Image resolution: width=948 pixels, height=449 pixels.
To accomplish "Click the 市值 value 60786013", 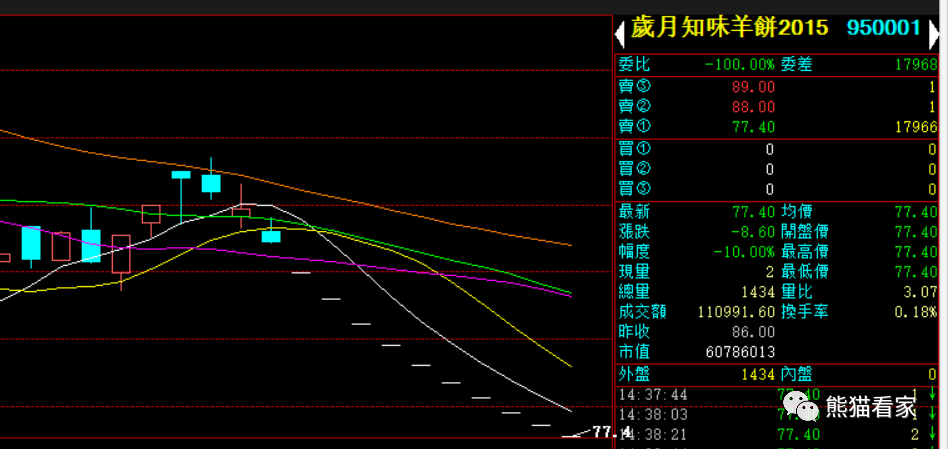I will tap(740, 352).
